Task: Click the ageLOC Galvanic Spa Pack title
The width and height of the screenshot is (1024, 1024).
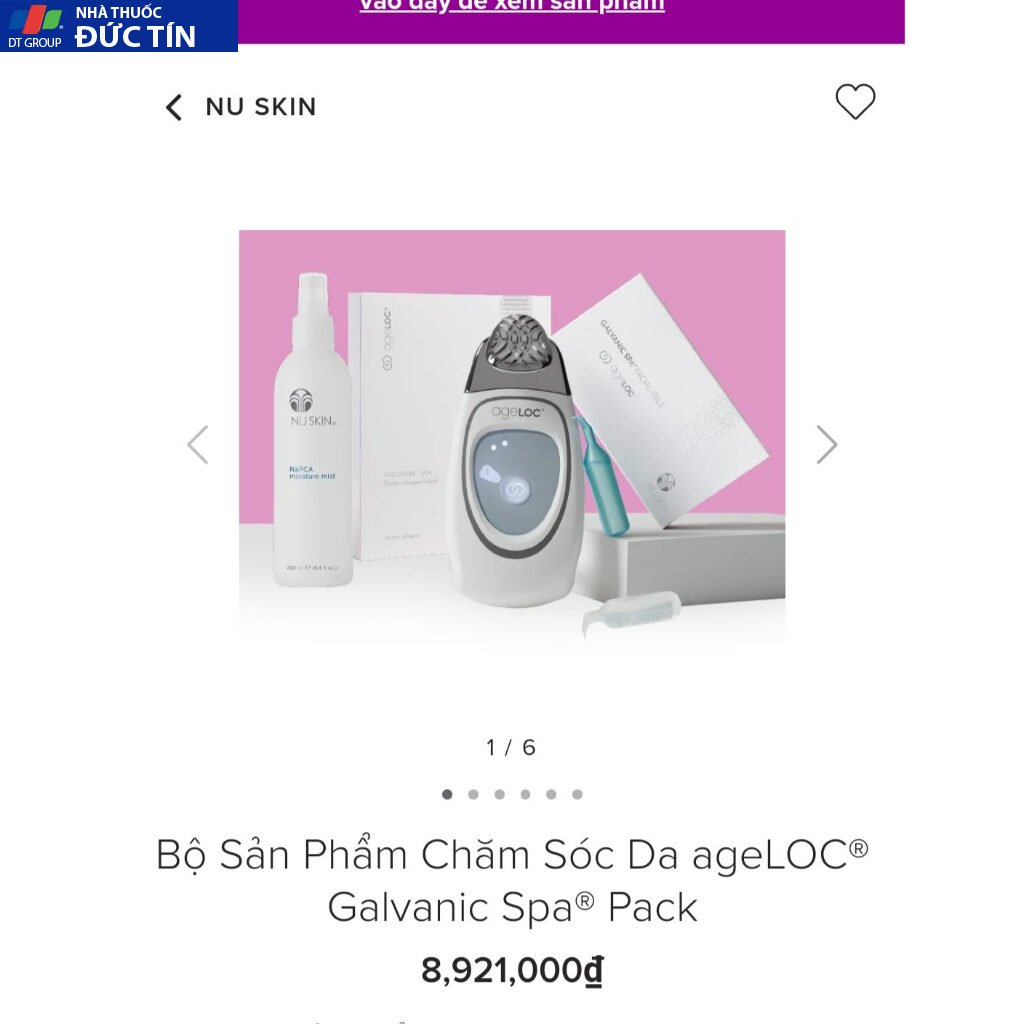Action: tap(512, 881)
